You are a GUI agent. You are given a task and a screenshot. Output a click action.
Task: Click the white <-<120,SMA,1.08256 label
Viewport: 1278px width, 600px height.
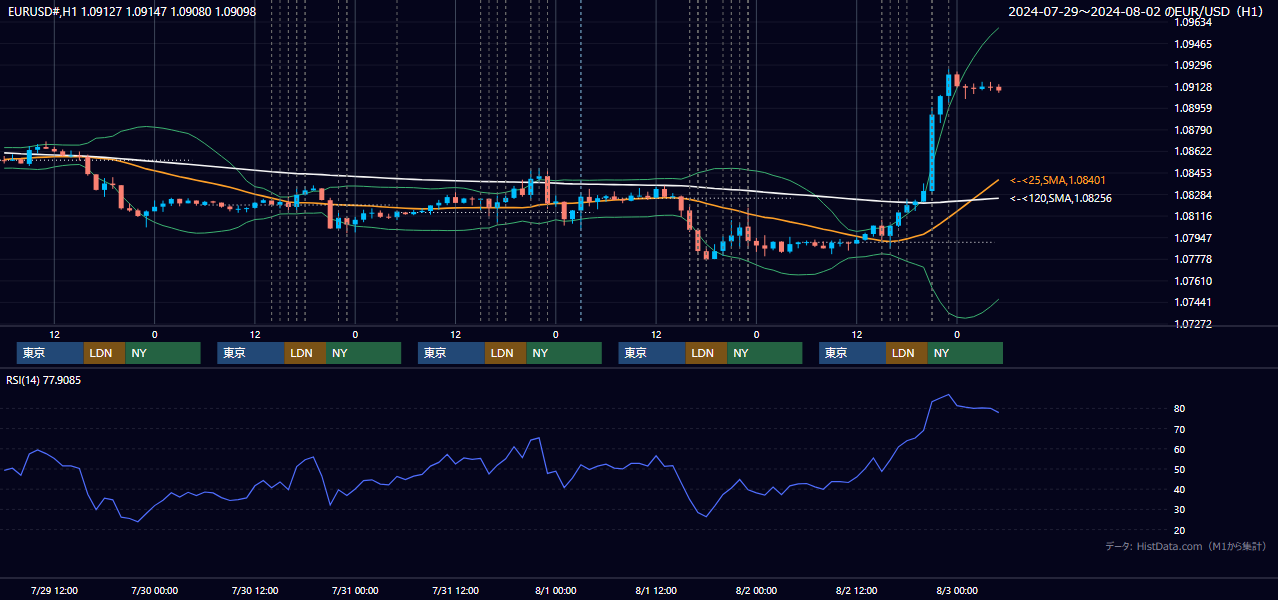(x=1060, y=198)
